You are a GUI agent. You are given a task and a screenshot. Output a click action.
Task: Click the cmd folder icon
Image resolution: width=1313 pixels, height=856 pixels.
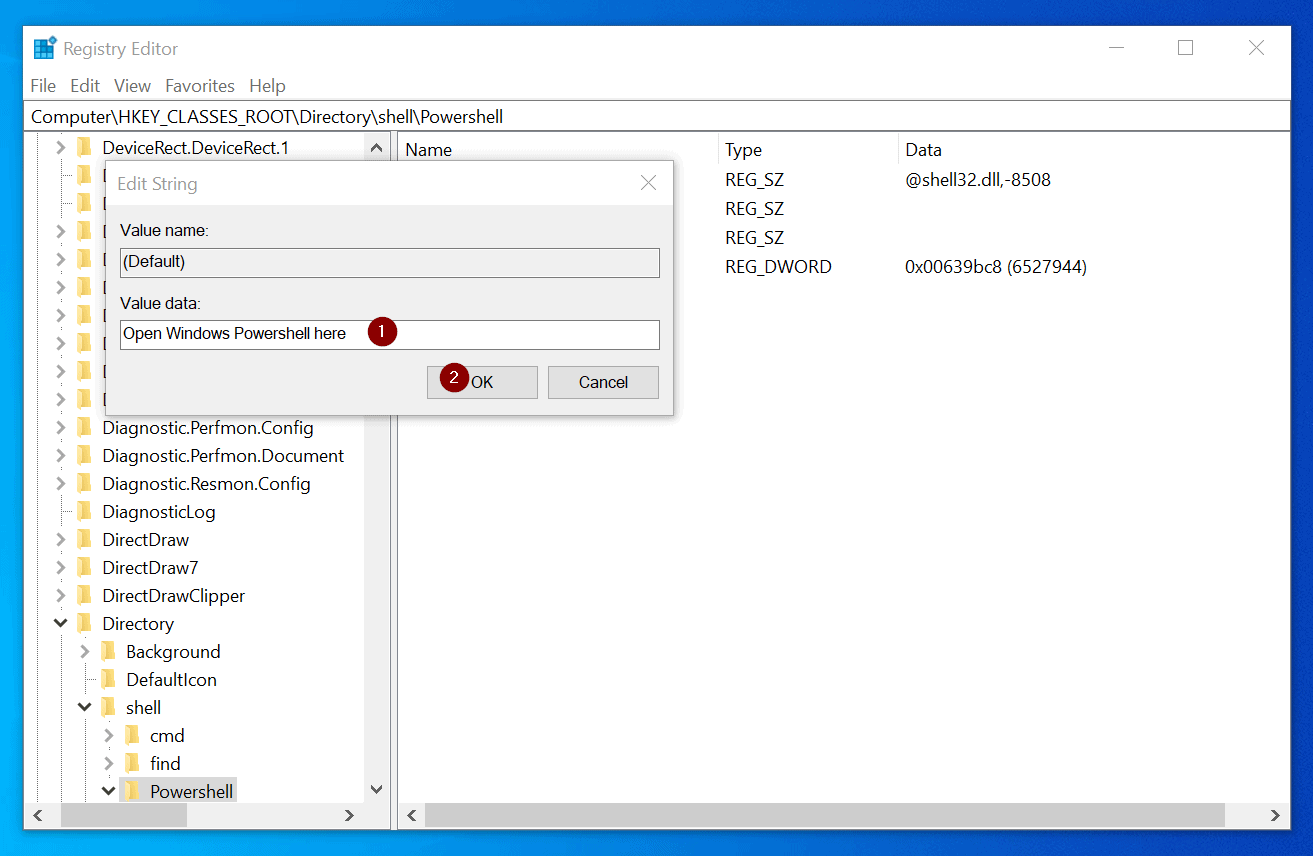pyautogui.click(x=133, y=736)
